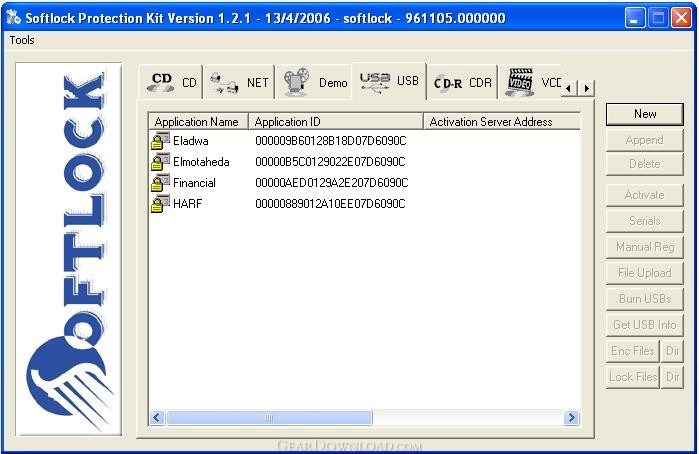Screen dimensions: 699x454
Task: Click the Activate button
Action: pyautogui.click(x=645, y=195)
